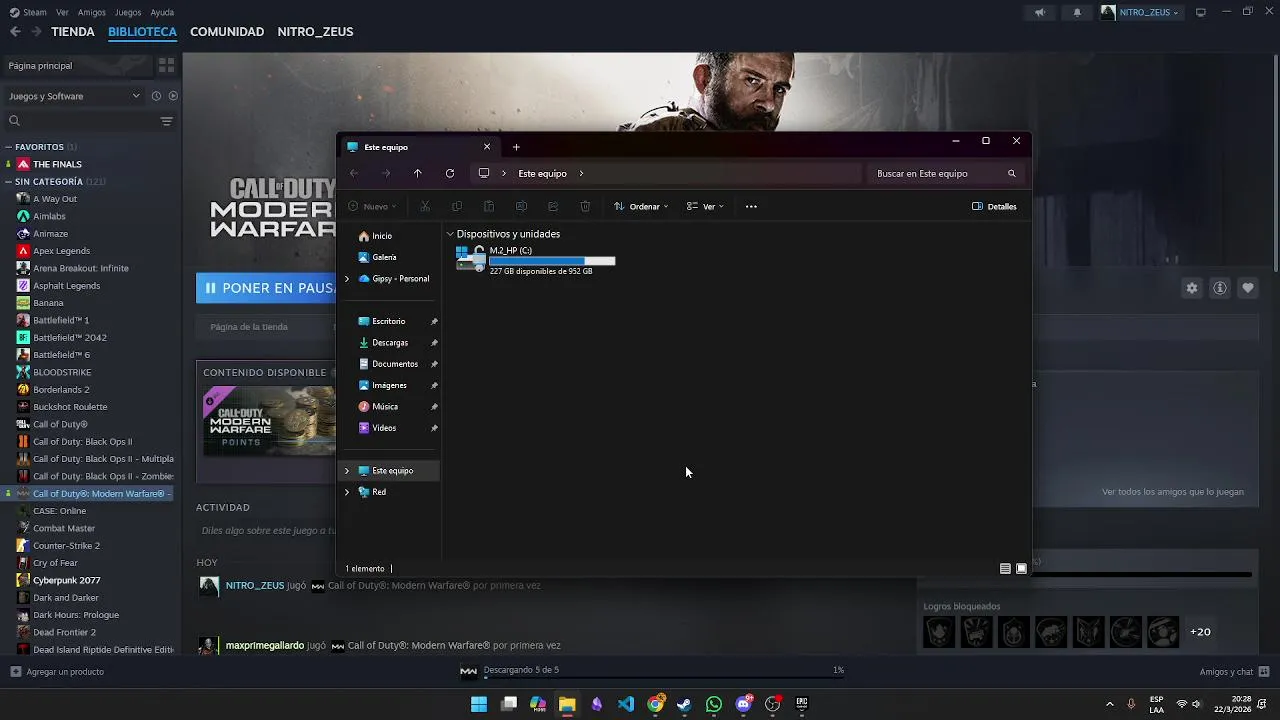Open the Juegos menu in Steam
The width and height of the screenshot is (1280, 720).
[128, 12]
